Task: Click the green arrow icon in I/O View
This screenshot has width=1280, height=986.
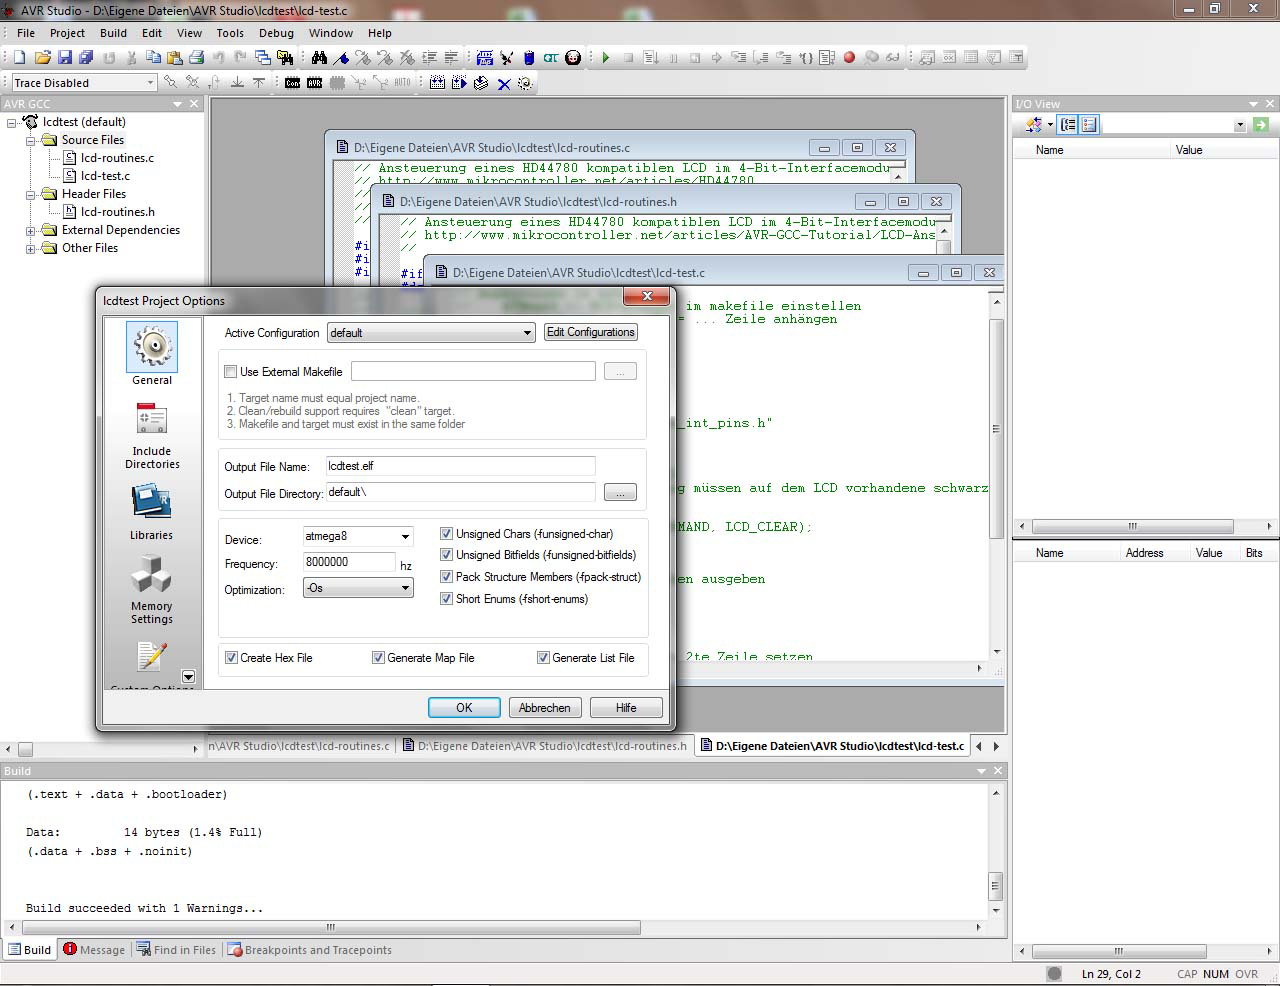Action: coord(1260,125)
